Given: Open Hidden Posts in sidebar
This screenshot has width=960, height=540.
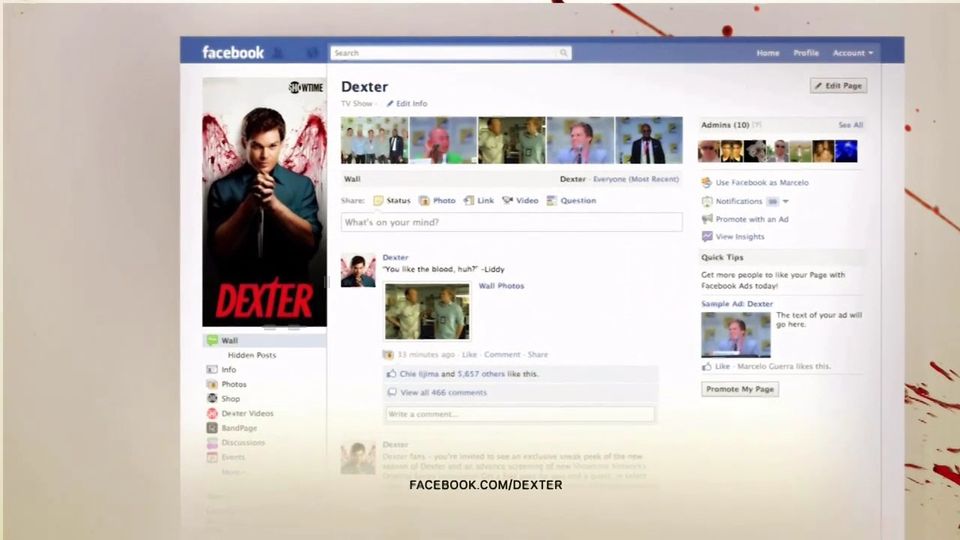Looking at the screenshot, I should tap(252, 355).
